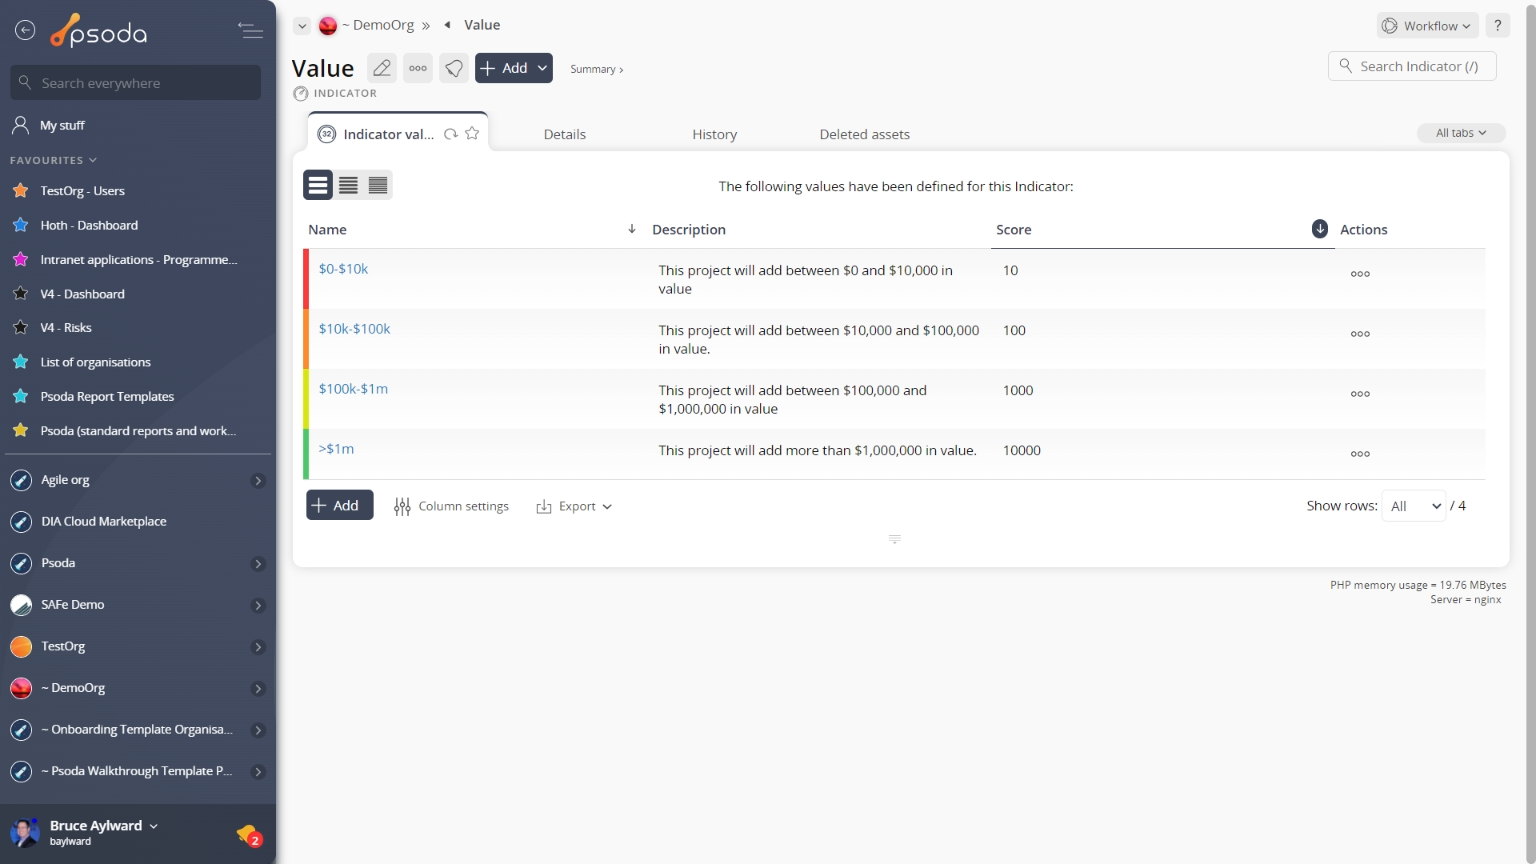Switch to the History tab
Image resolution: width=1536 pixels, height=864 pixels.
pos(715,134)
